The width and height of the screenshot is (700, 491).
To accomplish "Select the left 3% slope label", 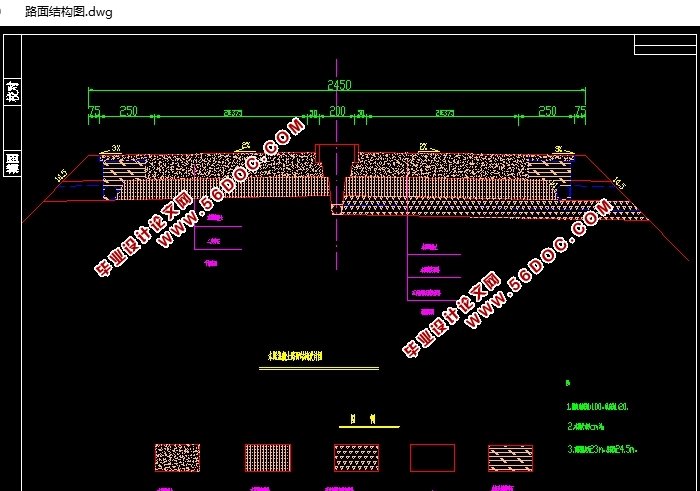I will click(116, 148).
